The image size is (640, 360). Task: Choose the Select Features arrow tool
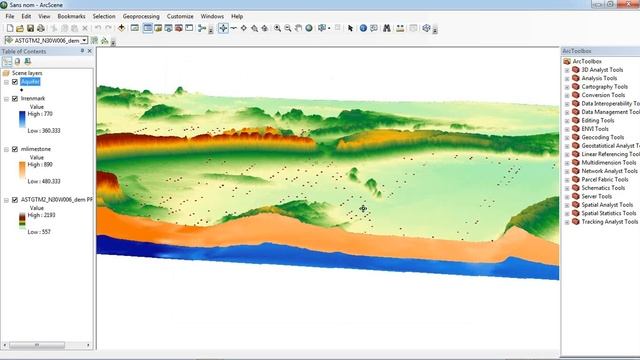point(350,28)
